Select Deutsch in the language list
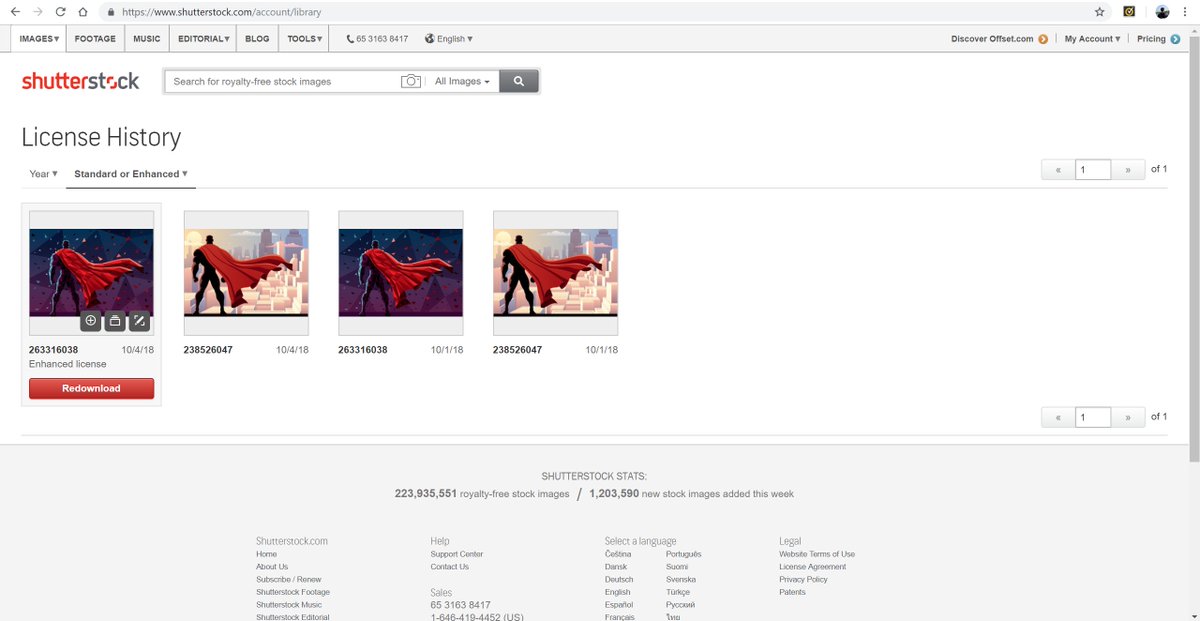 tap(619, 580)
